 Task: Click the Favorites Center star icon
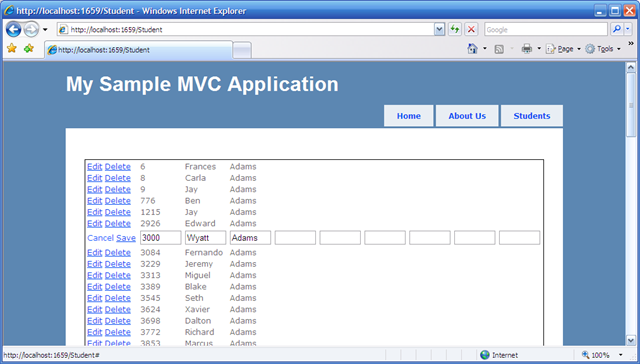pyautogui.click(x=12, y=49)
